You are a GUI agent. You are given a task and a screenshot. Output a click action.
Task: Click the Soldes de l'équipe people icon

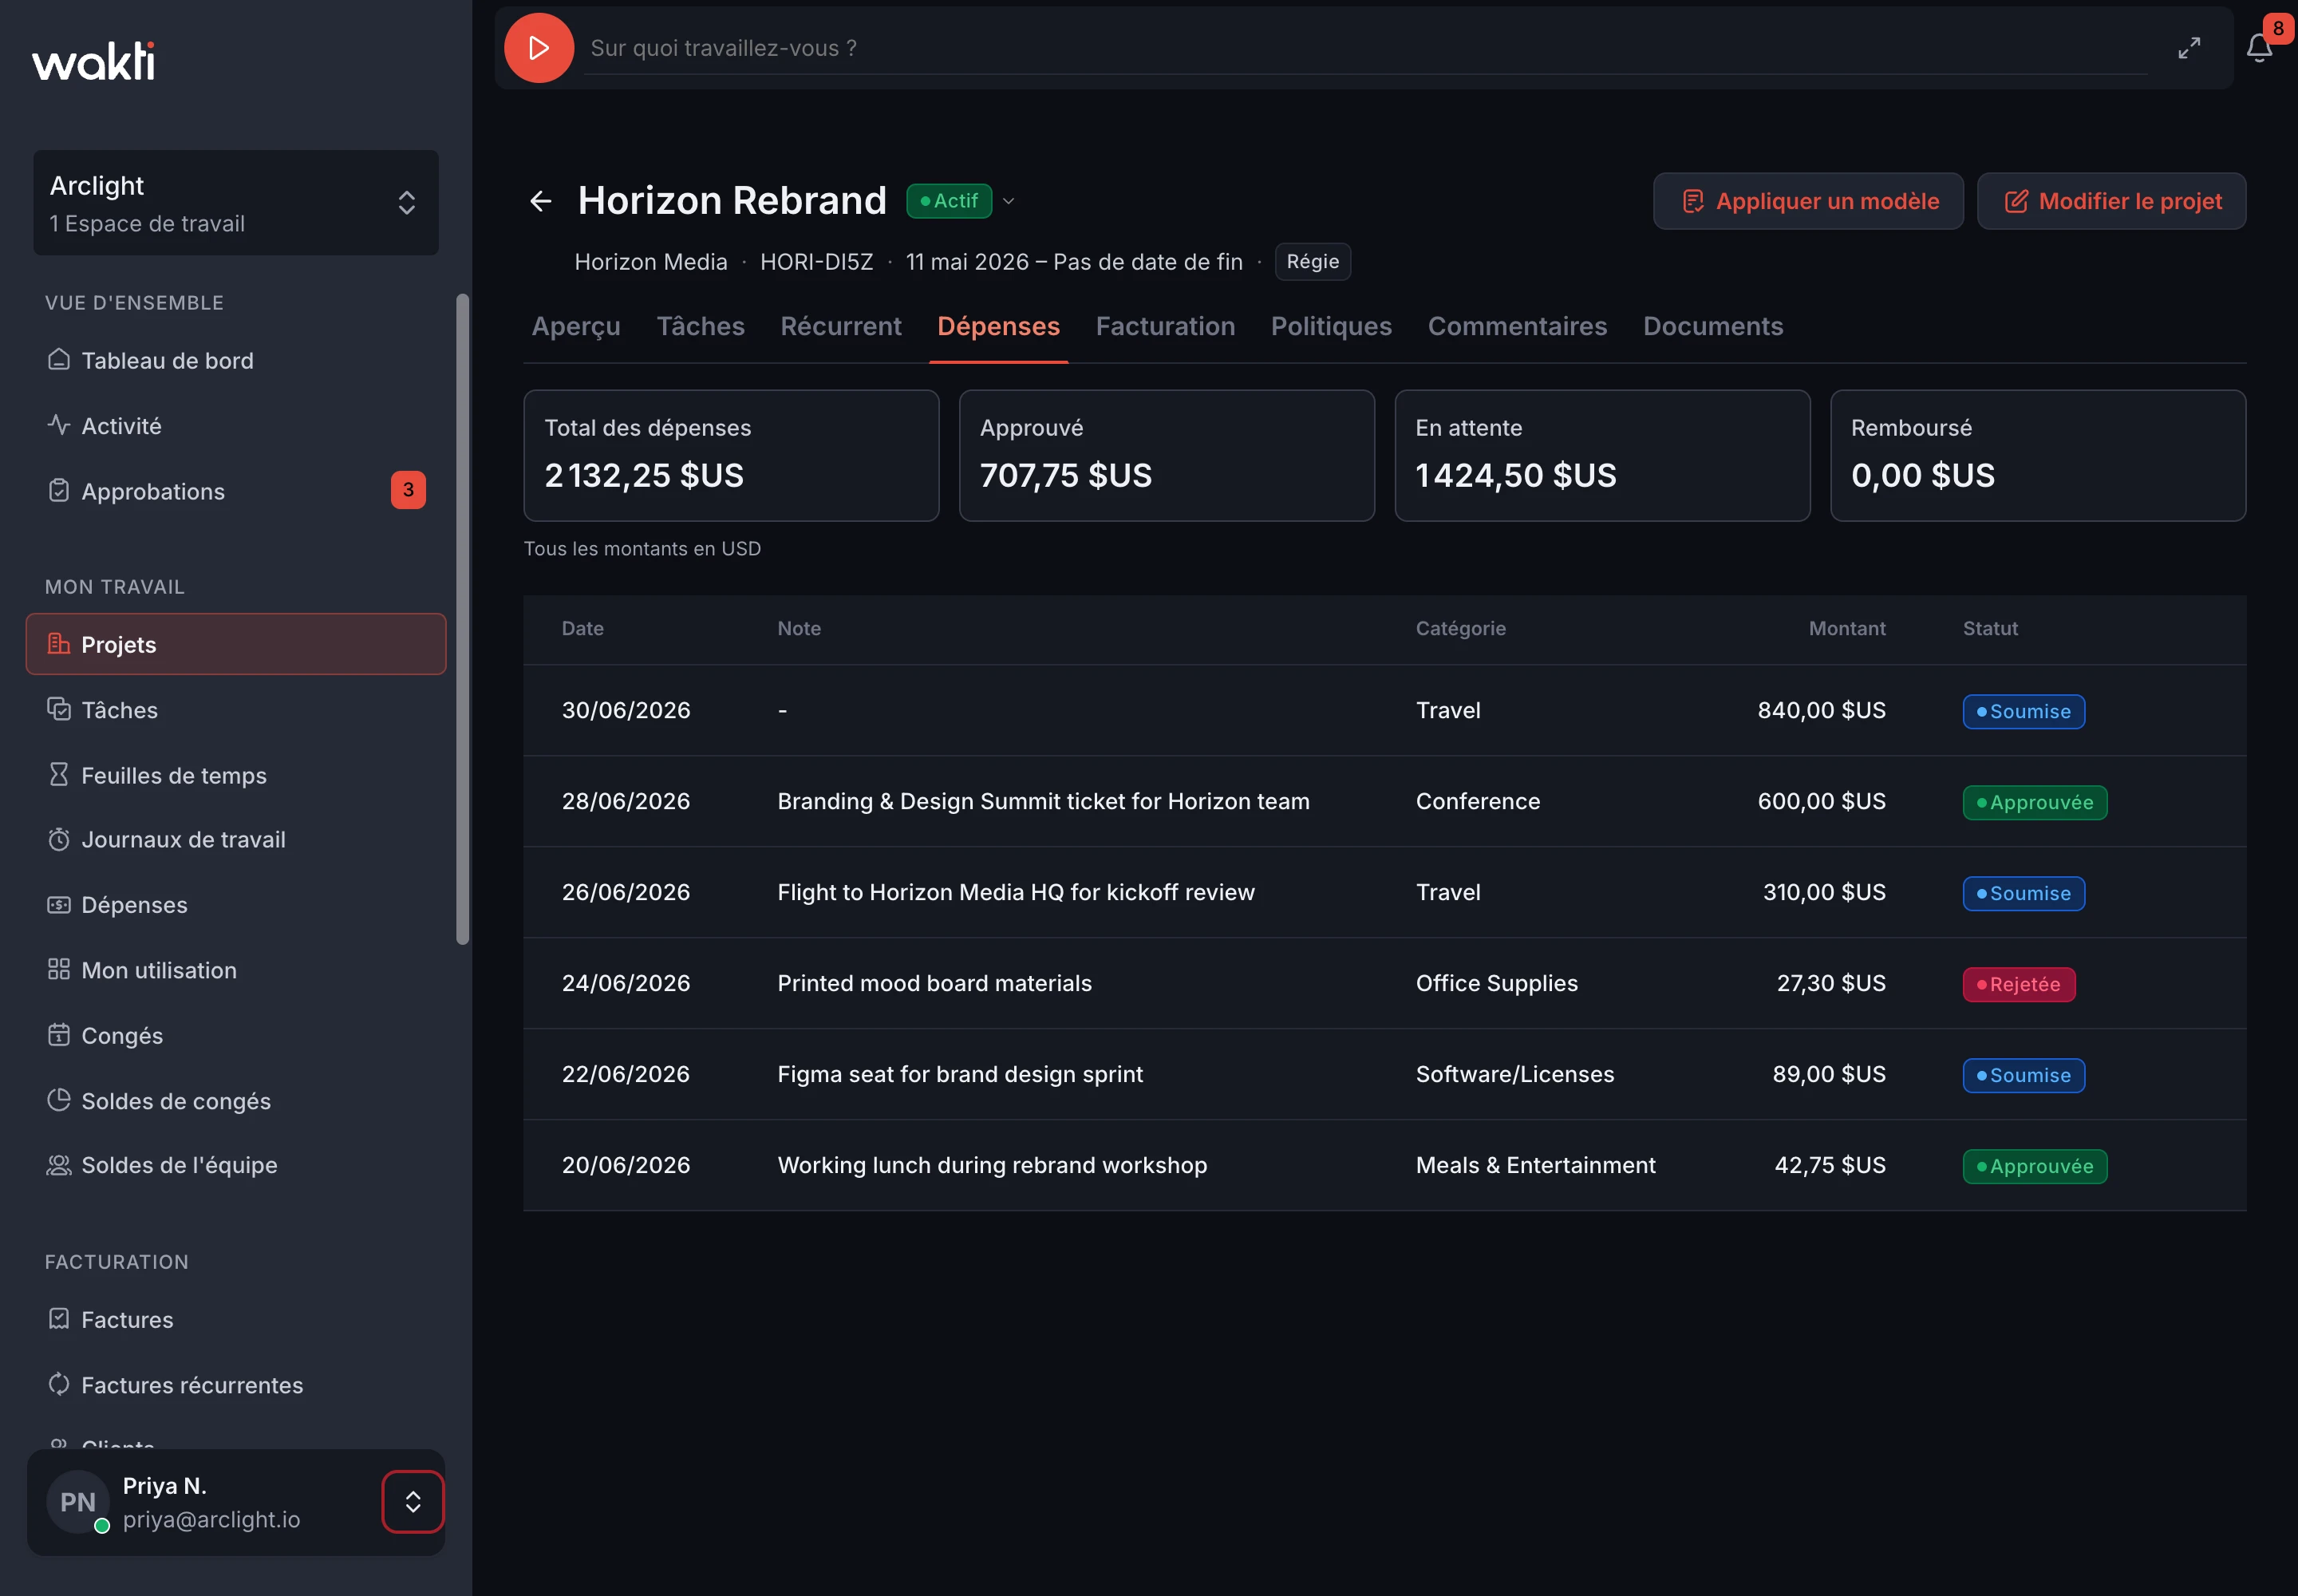(x=59, y=1165)
